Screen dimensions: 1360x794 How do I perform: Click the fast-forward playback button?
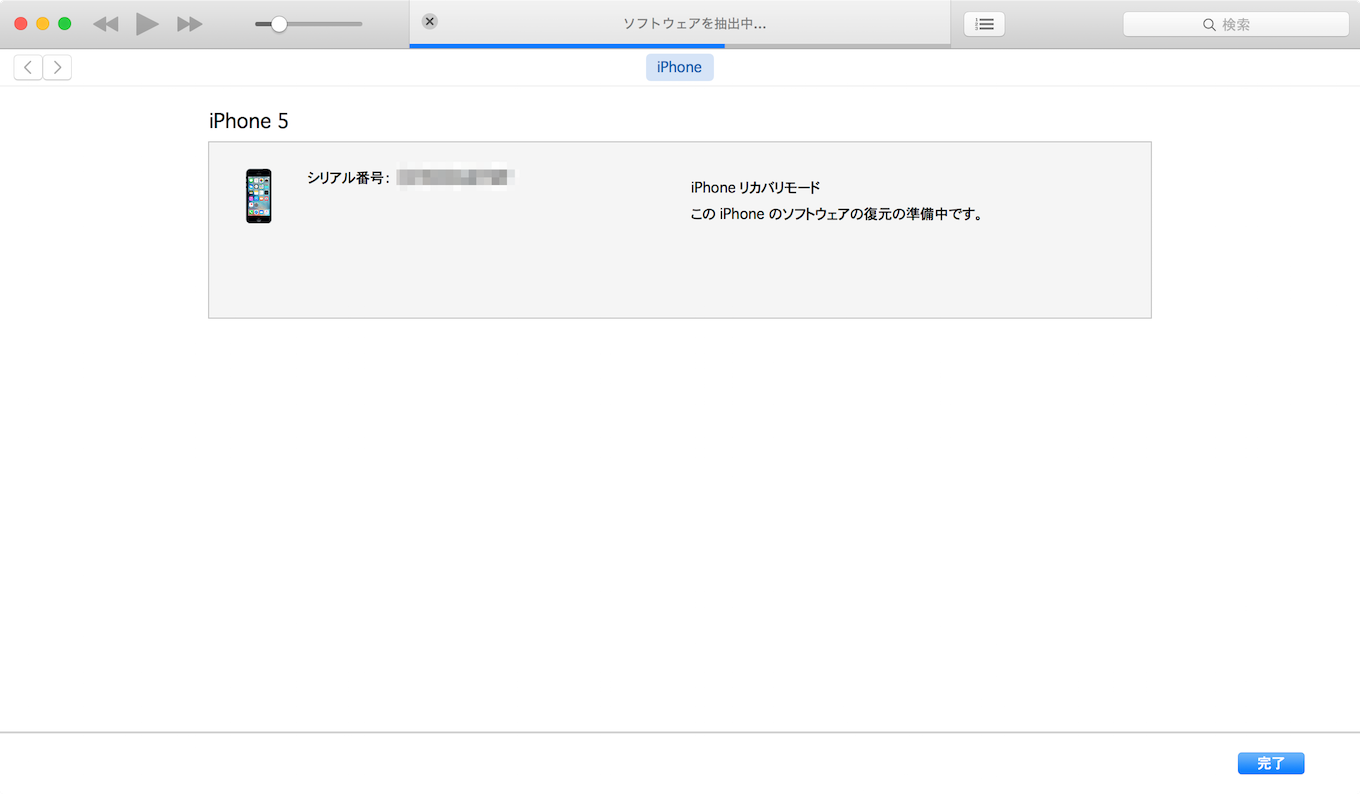point(190,24)
